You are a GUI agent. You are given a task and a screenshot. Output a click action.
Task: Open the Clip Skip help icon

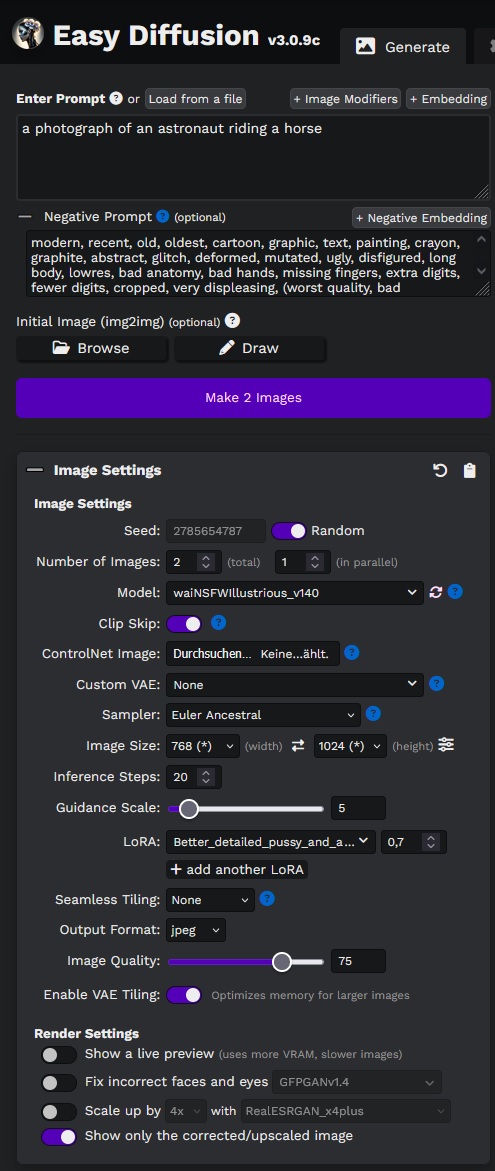218,623
